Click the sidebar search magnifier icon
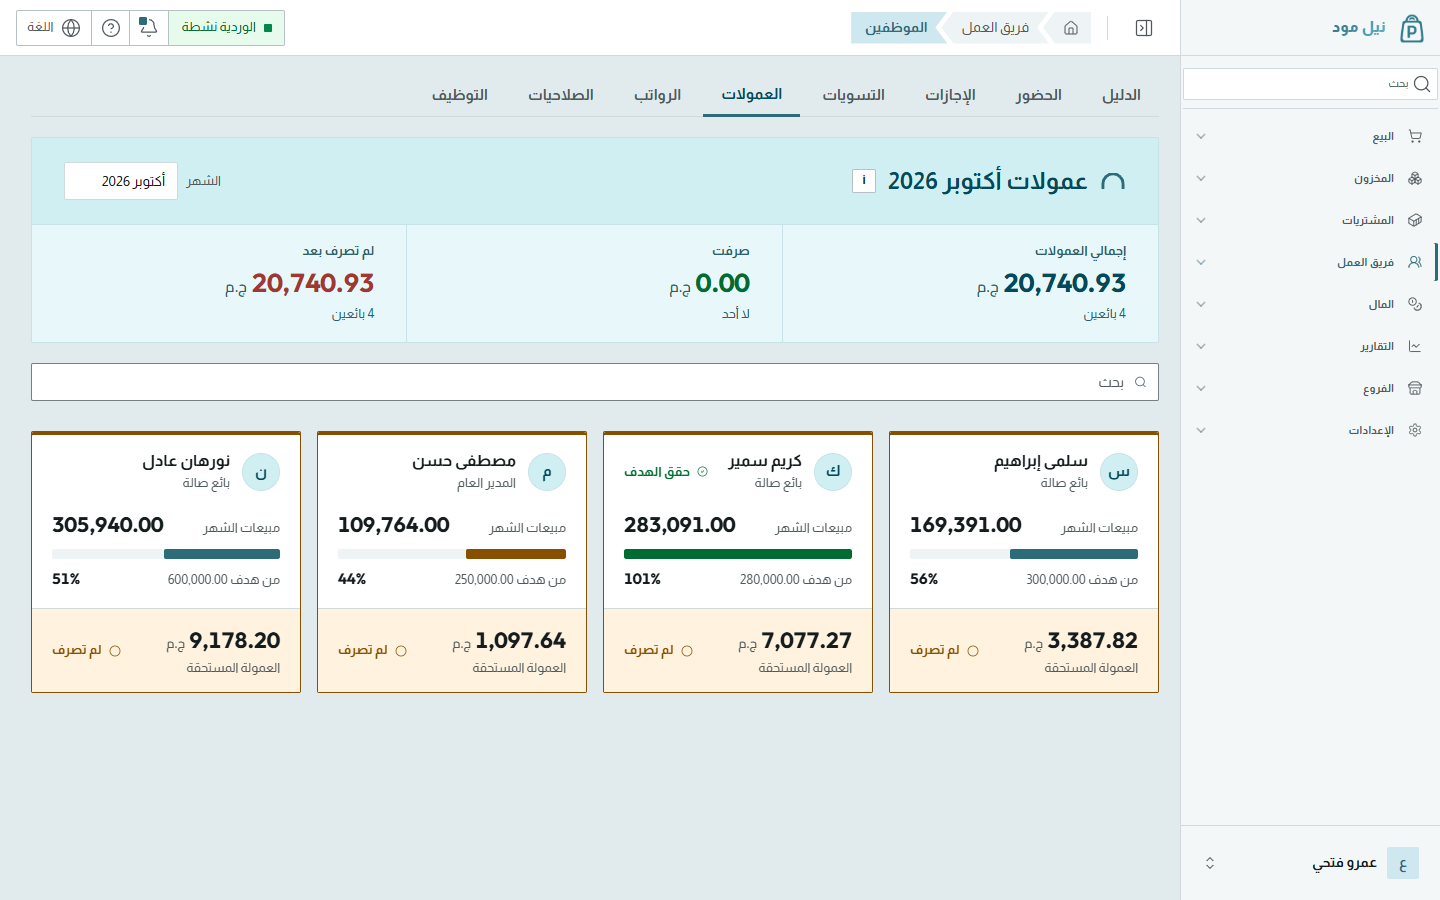1440x900 pixels. click(x=1422, y=84)
